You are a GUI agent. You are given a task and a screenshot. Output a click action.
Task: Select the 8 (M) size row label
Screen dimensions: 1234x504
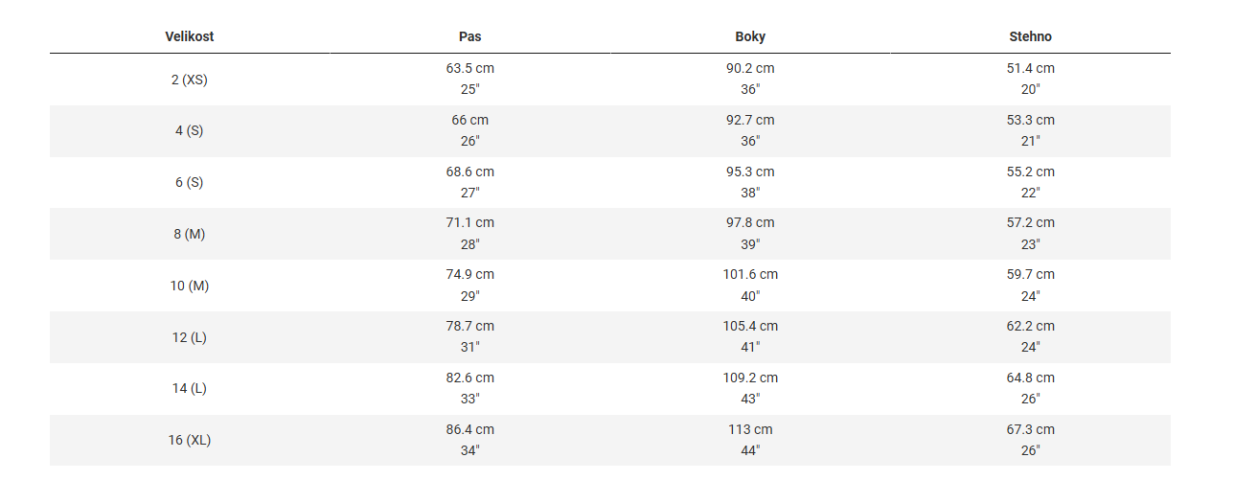click(189, 234)
